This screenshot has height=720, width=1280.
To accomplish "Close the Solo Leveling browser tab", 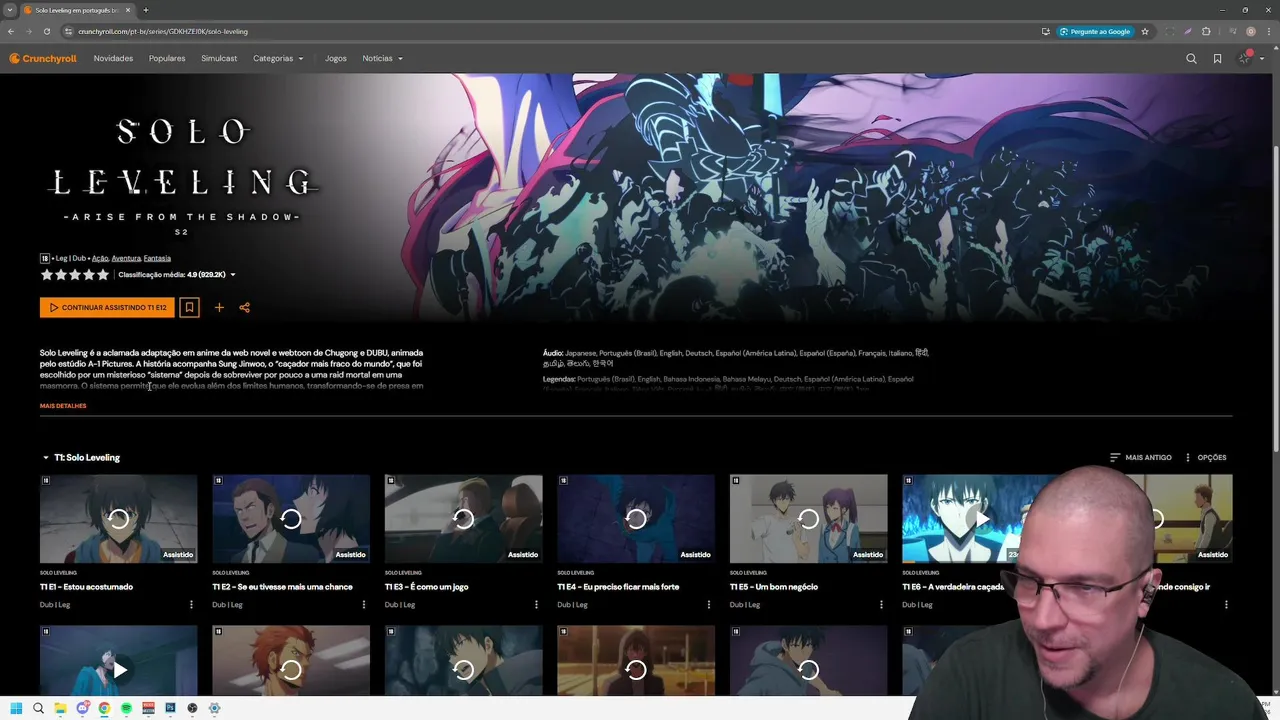I will pos(129,10).
